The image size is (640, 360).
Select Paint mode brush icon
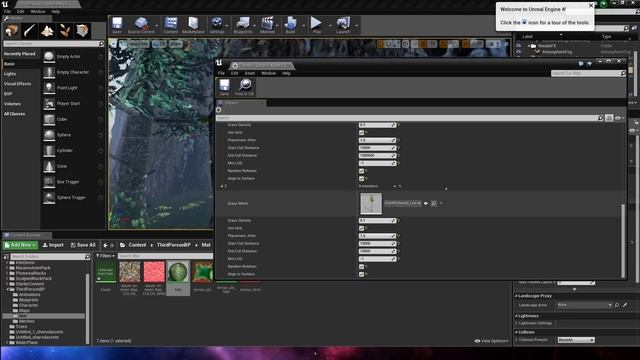pos(29,31)
